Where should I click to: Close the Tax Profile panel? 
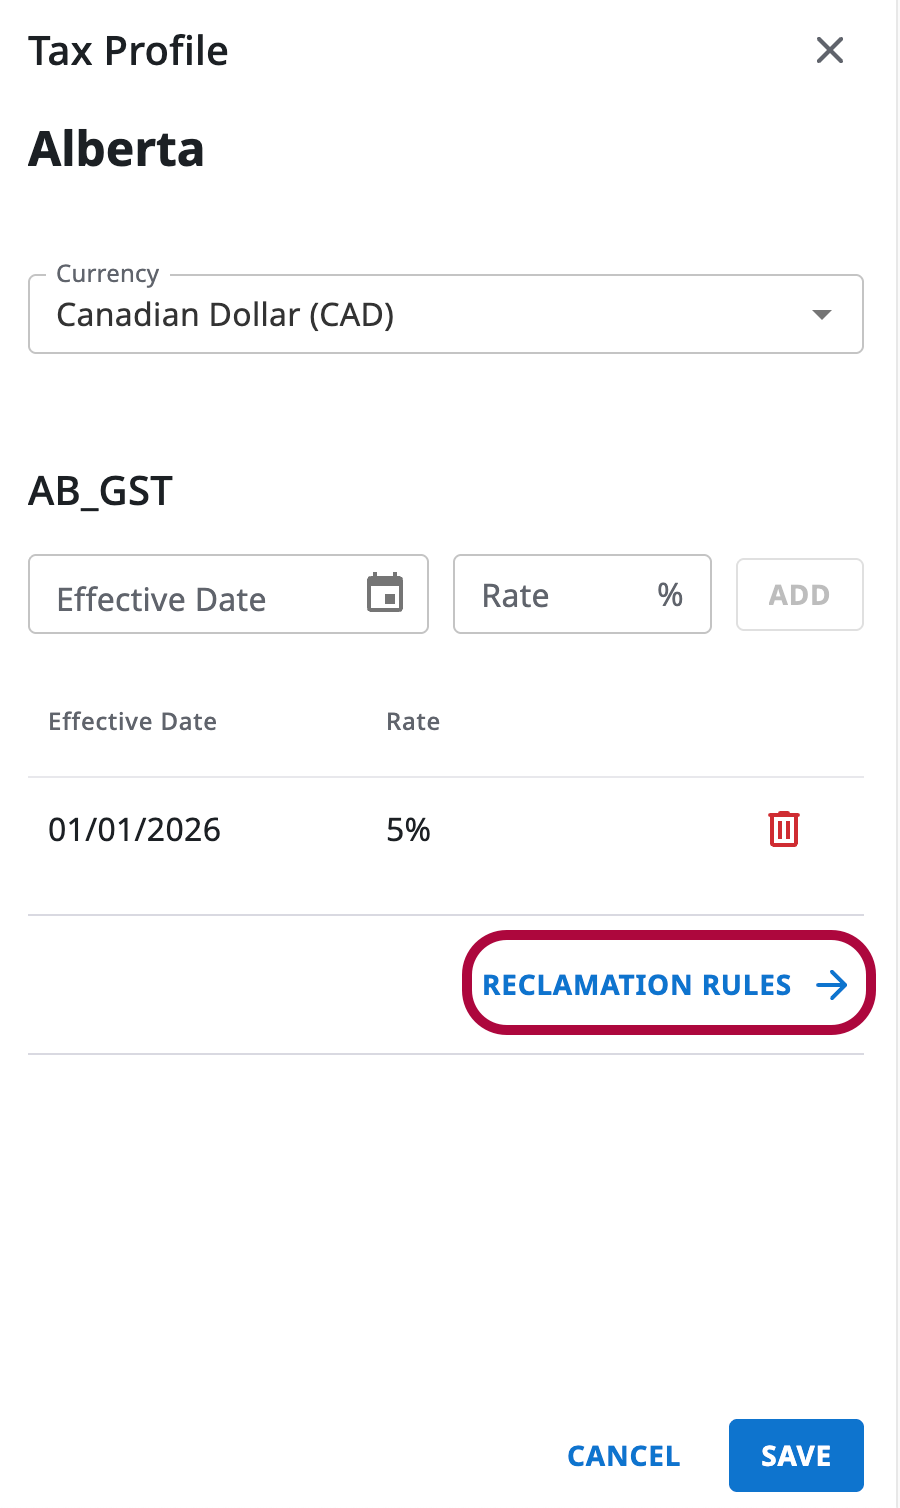[830, 50]
